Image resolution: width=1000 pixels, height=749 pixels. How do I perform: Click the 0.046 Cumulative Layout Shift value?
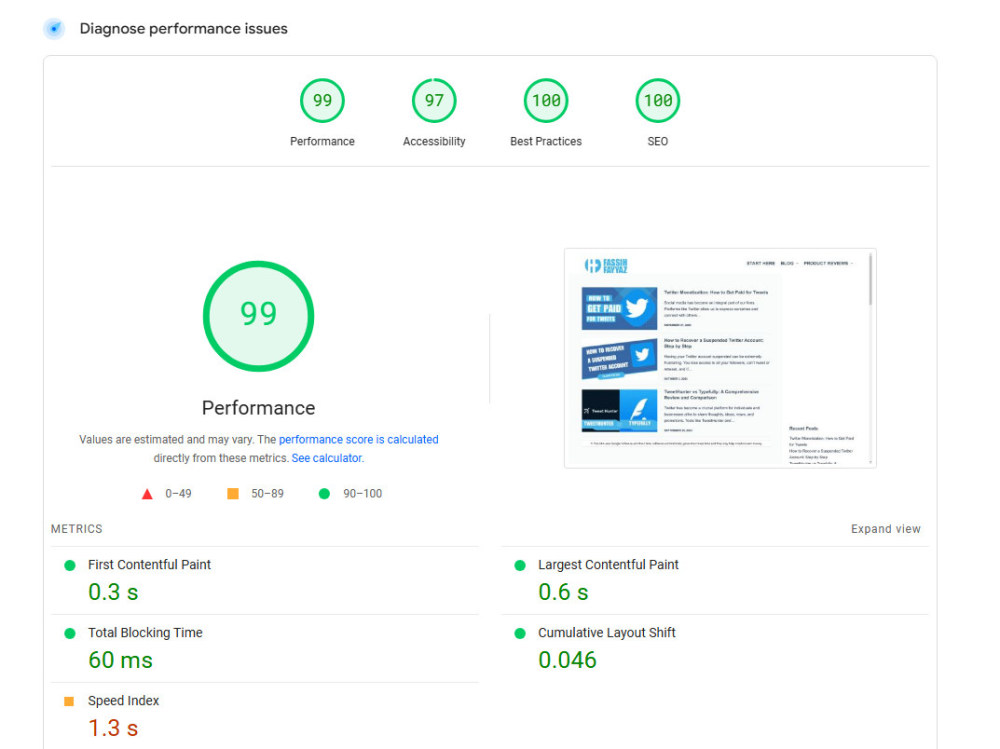click(x=567, y=660)
